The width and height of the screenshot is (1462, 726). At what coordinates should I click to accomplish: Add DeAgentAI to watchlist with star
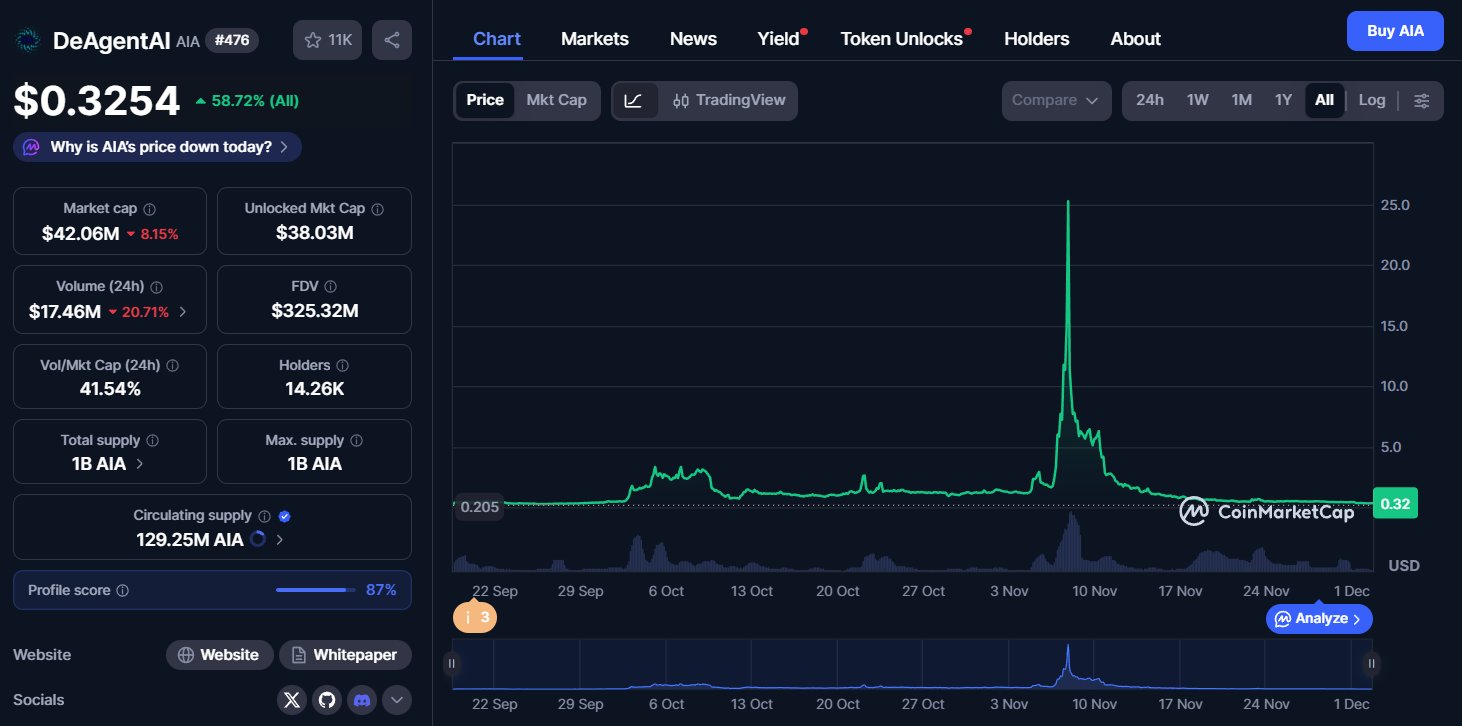pyautogui.click(x=327, y=40)
